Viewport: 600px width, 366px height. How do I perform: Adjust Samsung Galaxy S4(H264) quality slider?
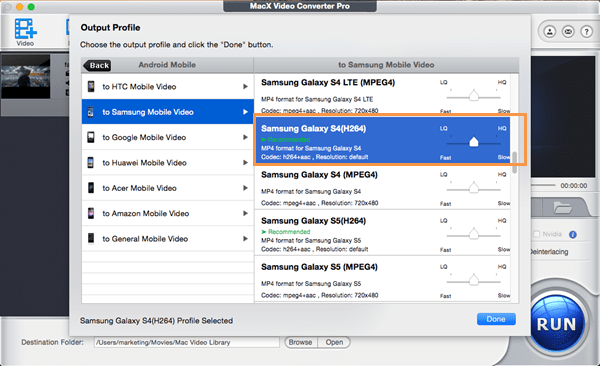473,142
